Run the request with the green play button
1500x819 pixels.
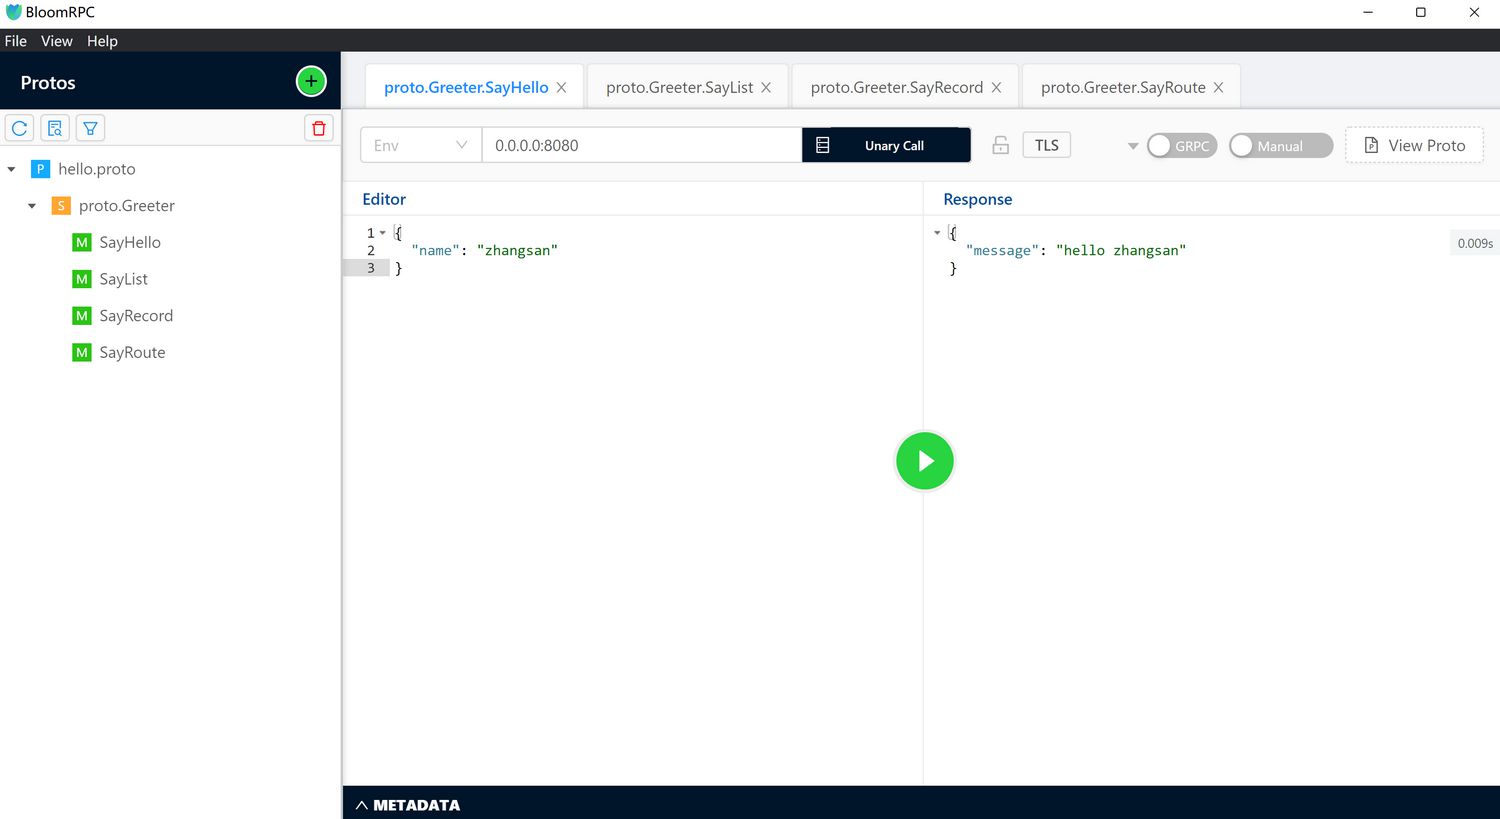pyautogui.click(x=925, y=461)
